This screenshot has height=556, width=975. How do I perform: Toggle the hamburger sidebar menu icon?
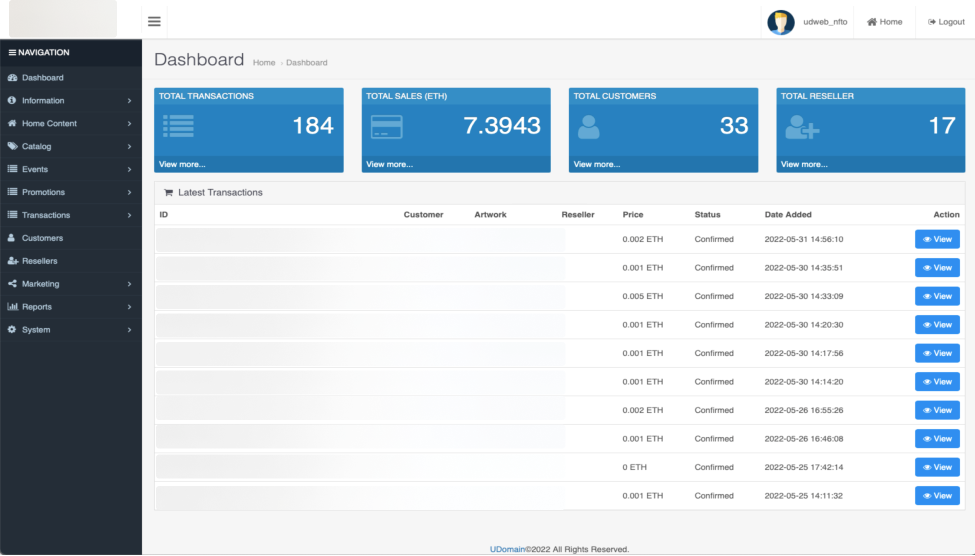click(x=154, y=21)
